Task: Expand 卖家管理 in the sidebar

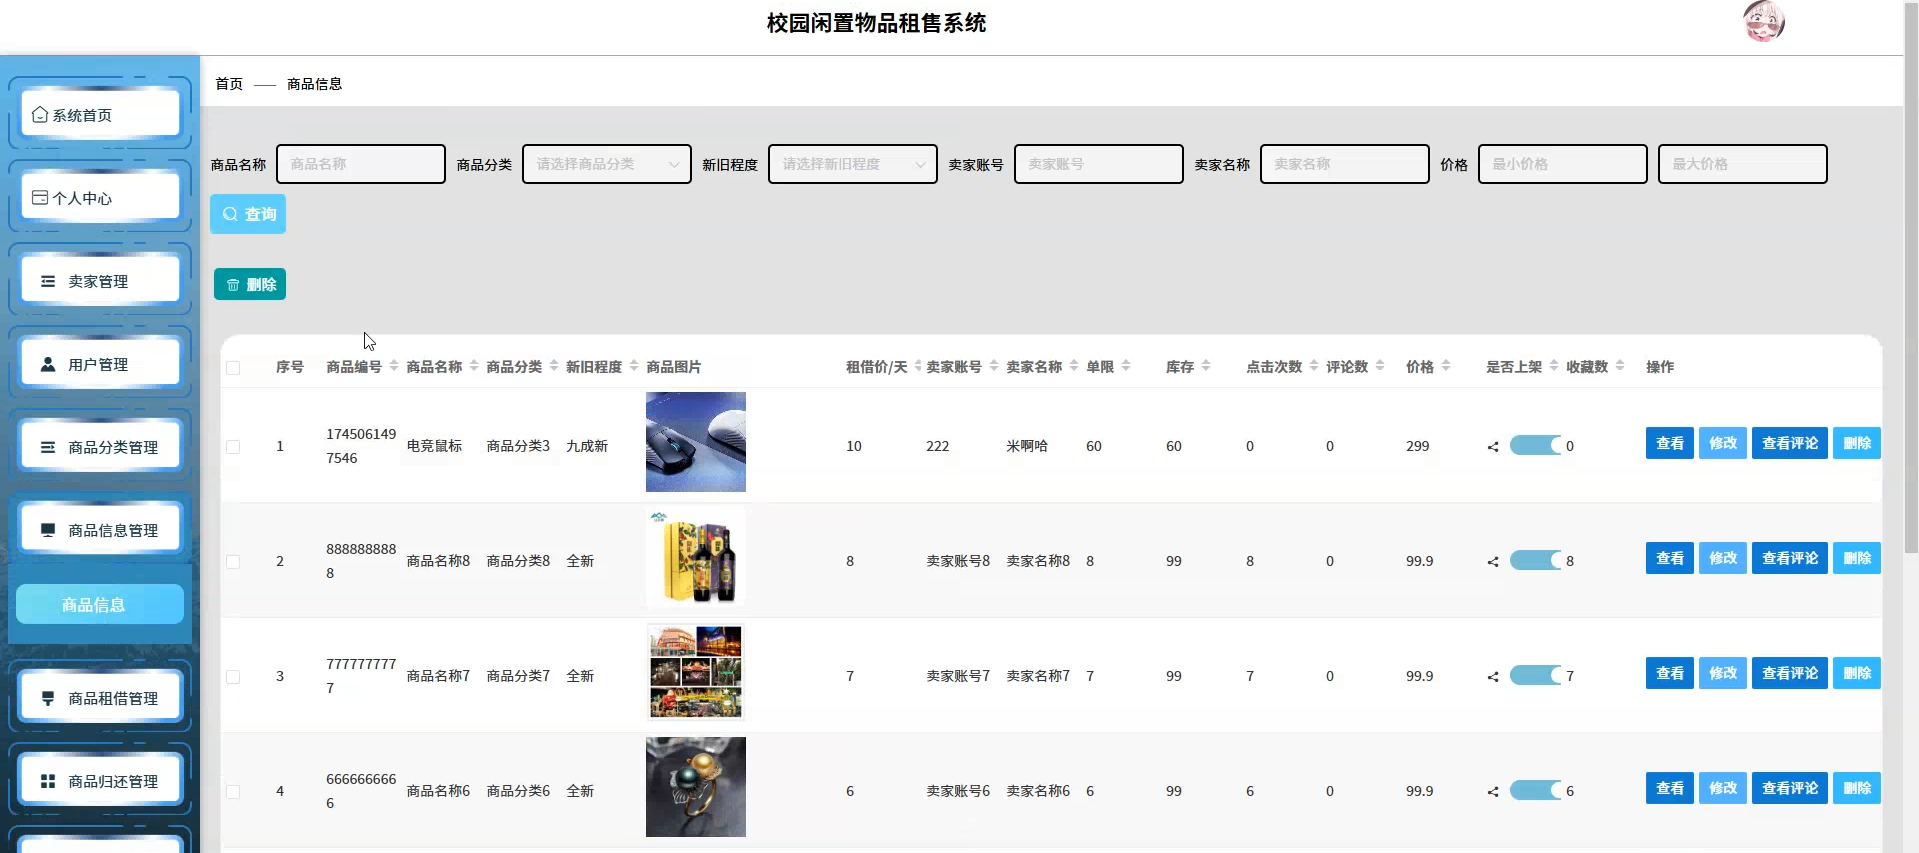Action: click(x=100, y=281)
